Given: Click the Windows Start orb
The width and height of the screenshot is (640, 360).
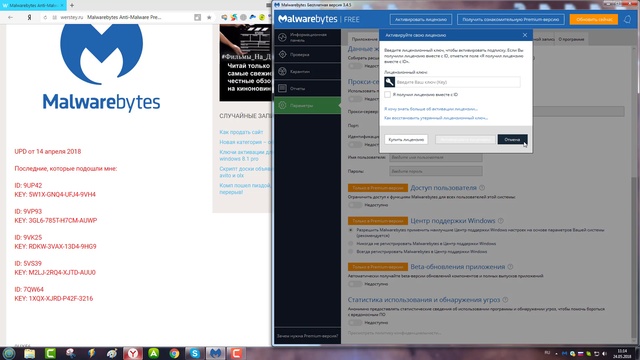Looking at the screenshot, I should tap(9, 353).
